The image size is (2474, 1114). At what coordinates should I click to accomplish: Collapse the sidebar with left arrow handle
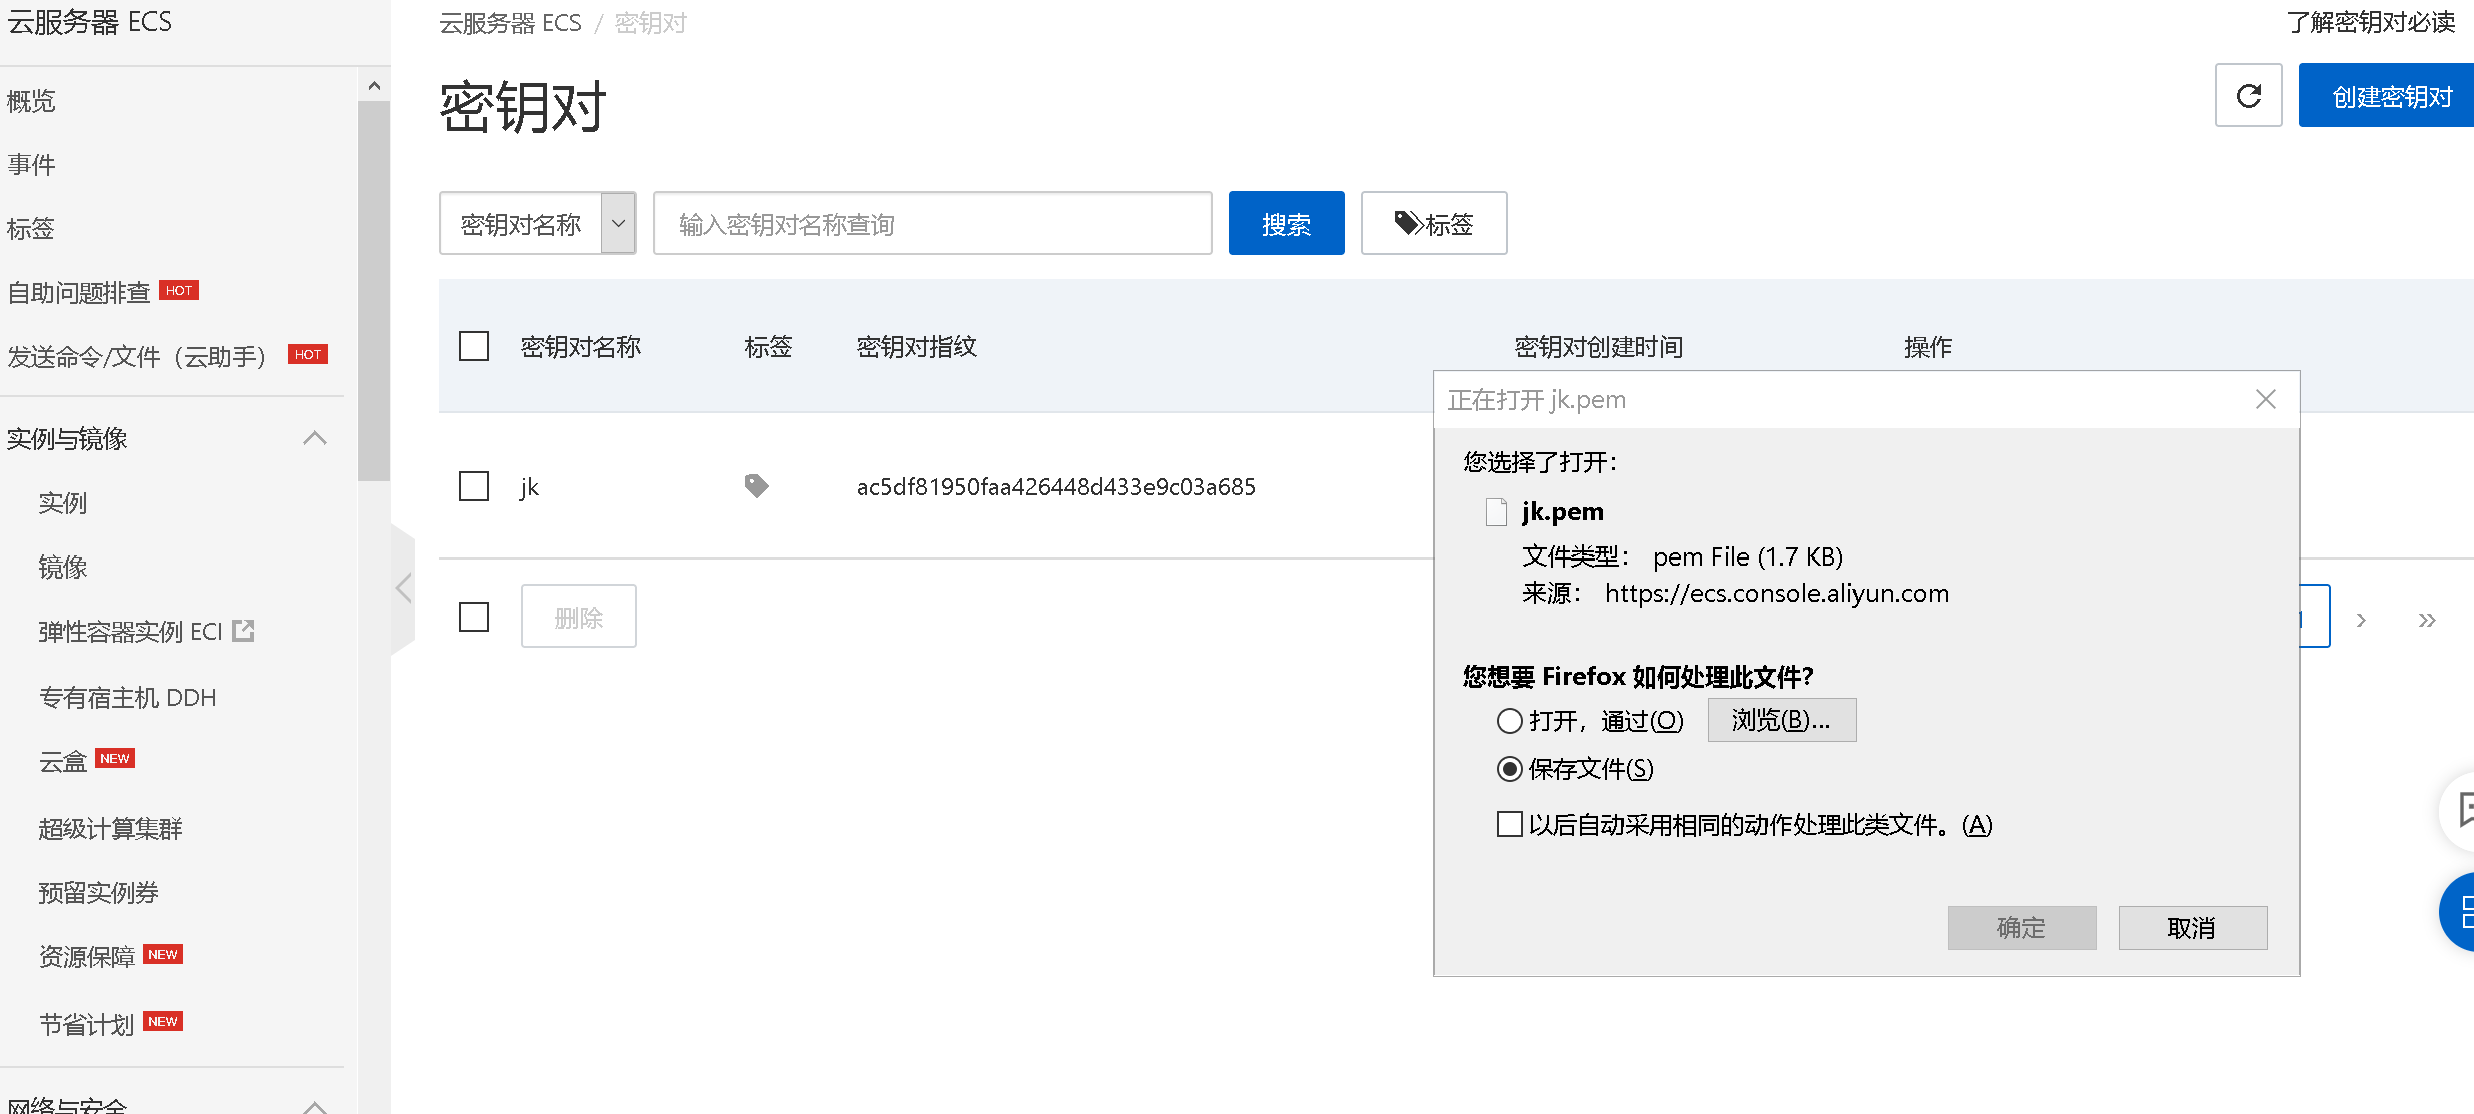pos(403,588)
